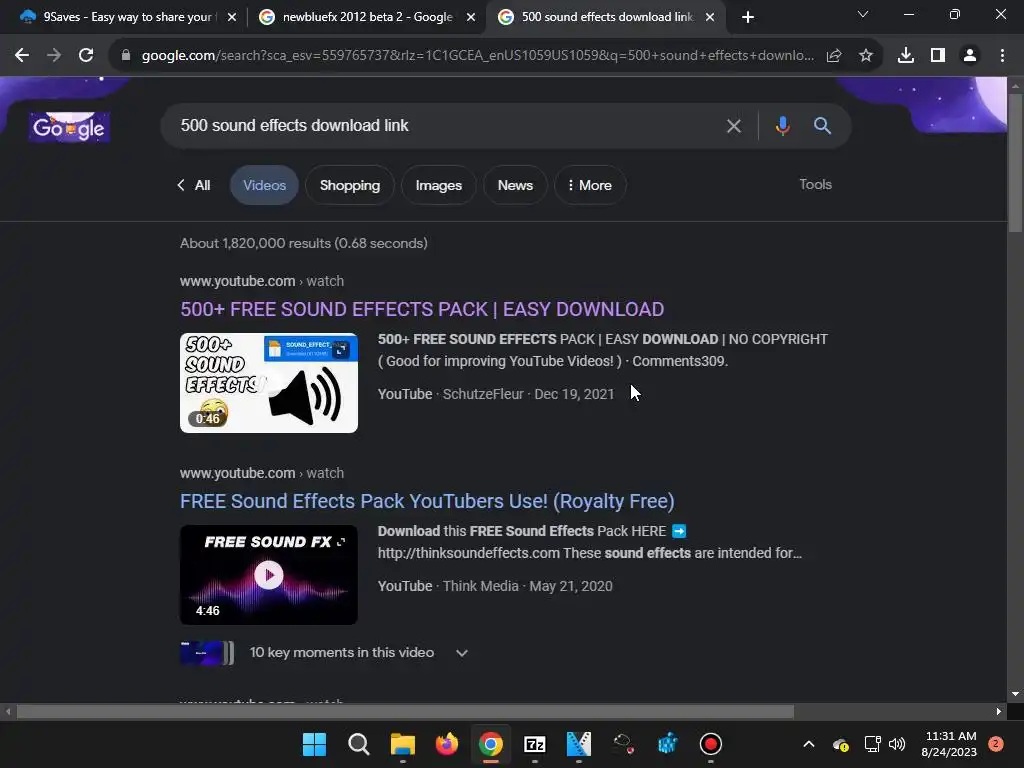View site info via lock icon

126,56
